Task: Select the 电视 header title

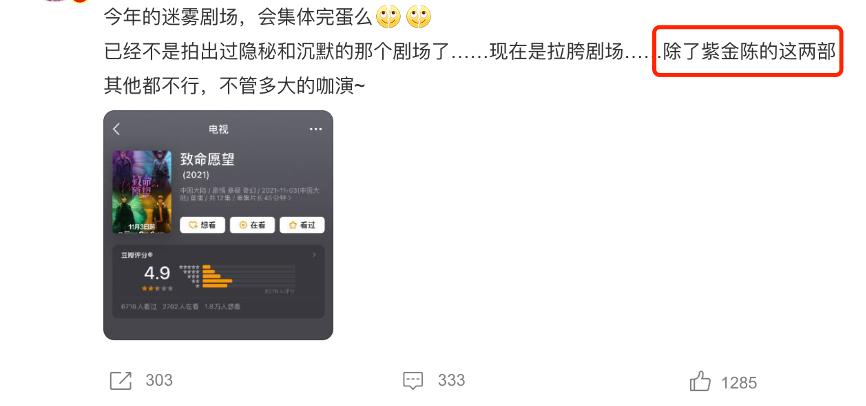Action: click(218, 129)
